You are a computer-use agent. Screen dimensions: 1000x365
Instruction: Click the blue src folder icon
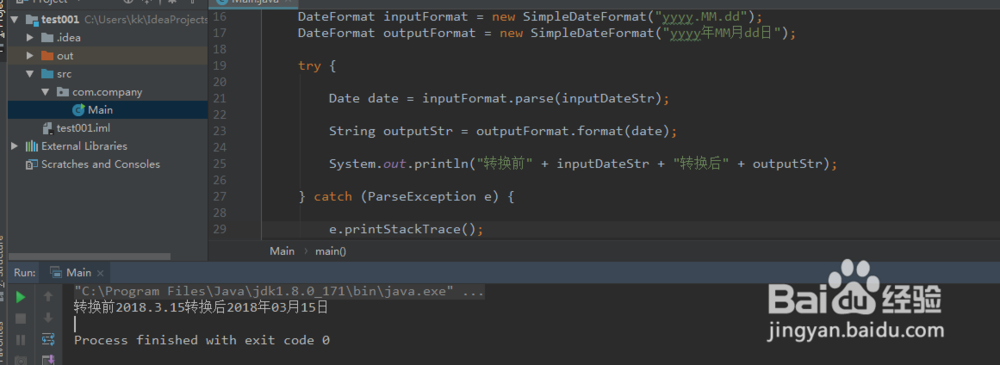tap(47, 73)
